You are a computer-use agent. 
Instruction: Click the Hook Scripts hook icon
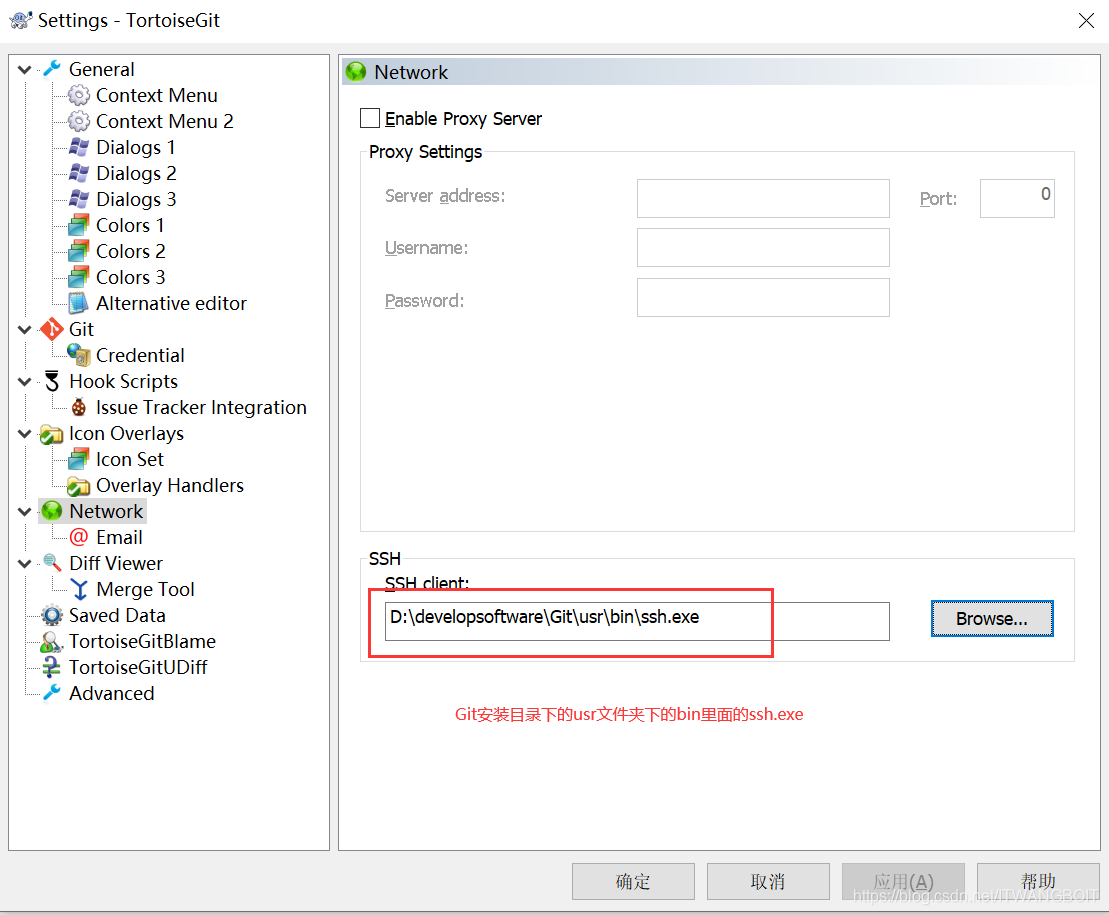tap(52, 381)
